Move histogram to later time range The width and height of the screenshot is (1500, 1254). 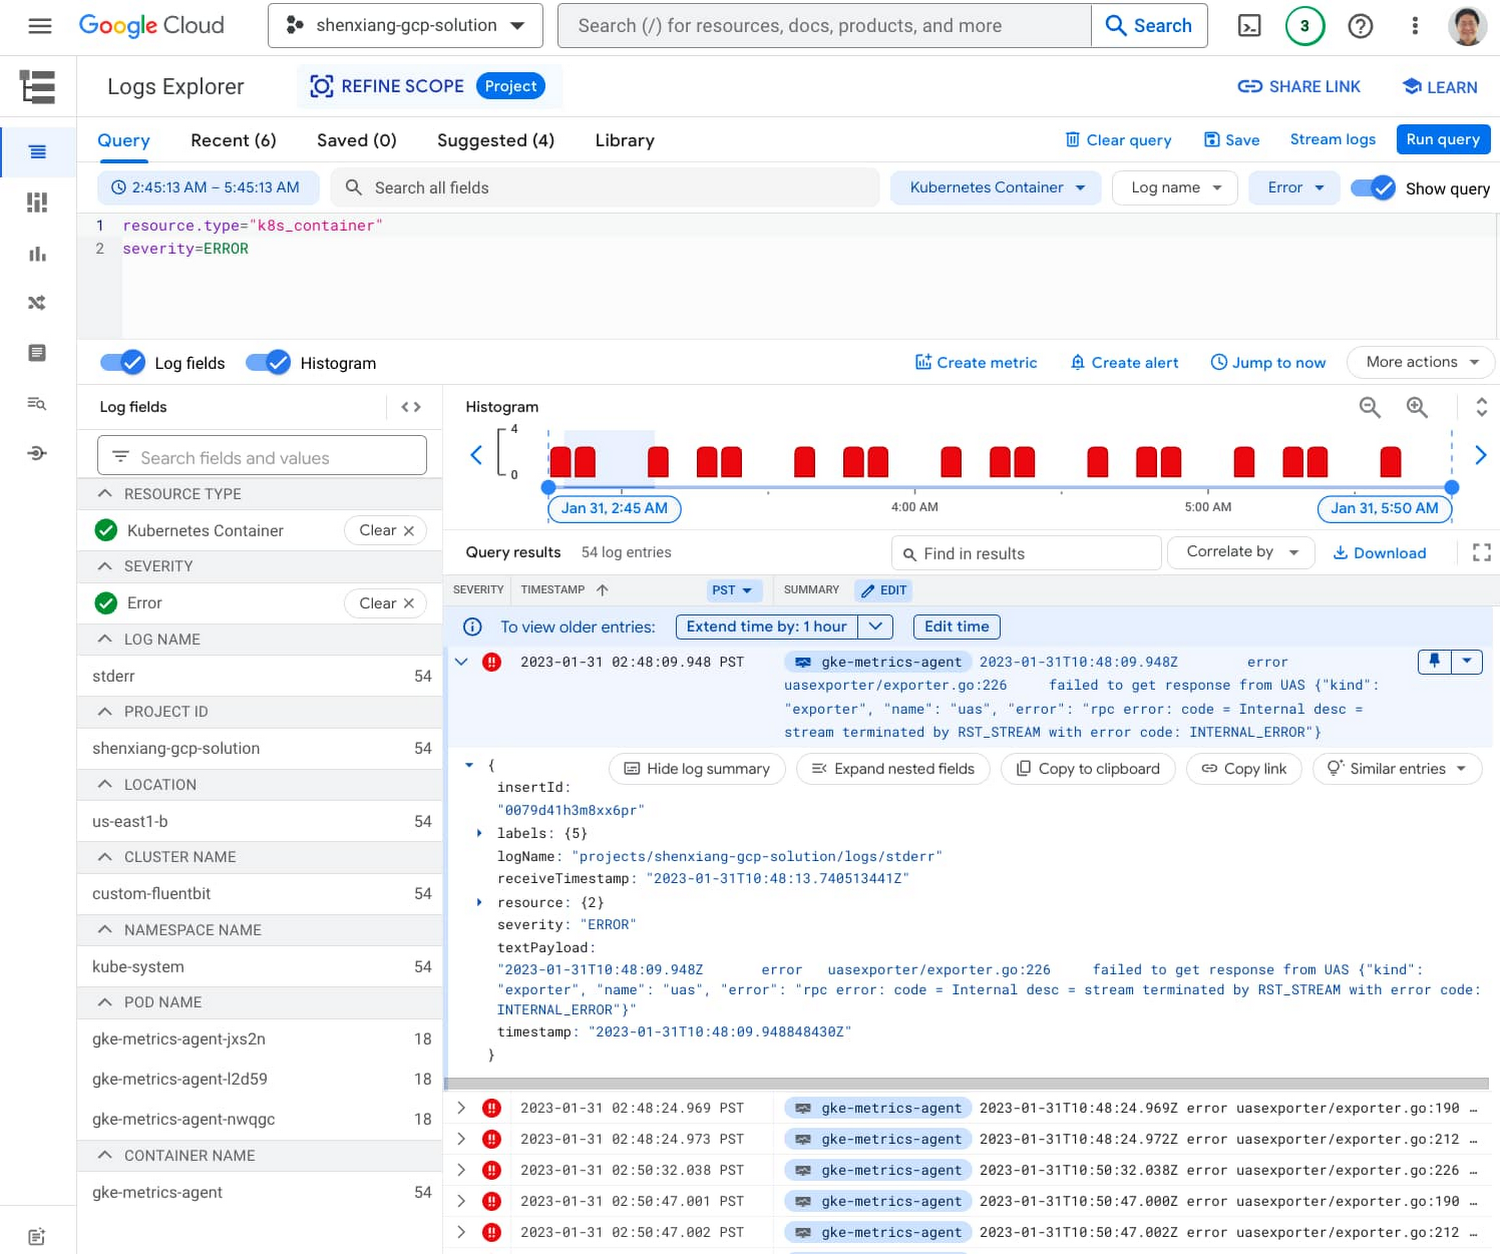[1481, 455]
